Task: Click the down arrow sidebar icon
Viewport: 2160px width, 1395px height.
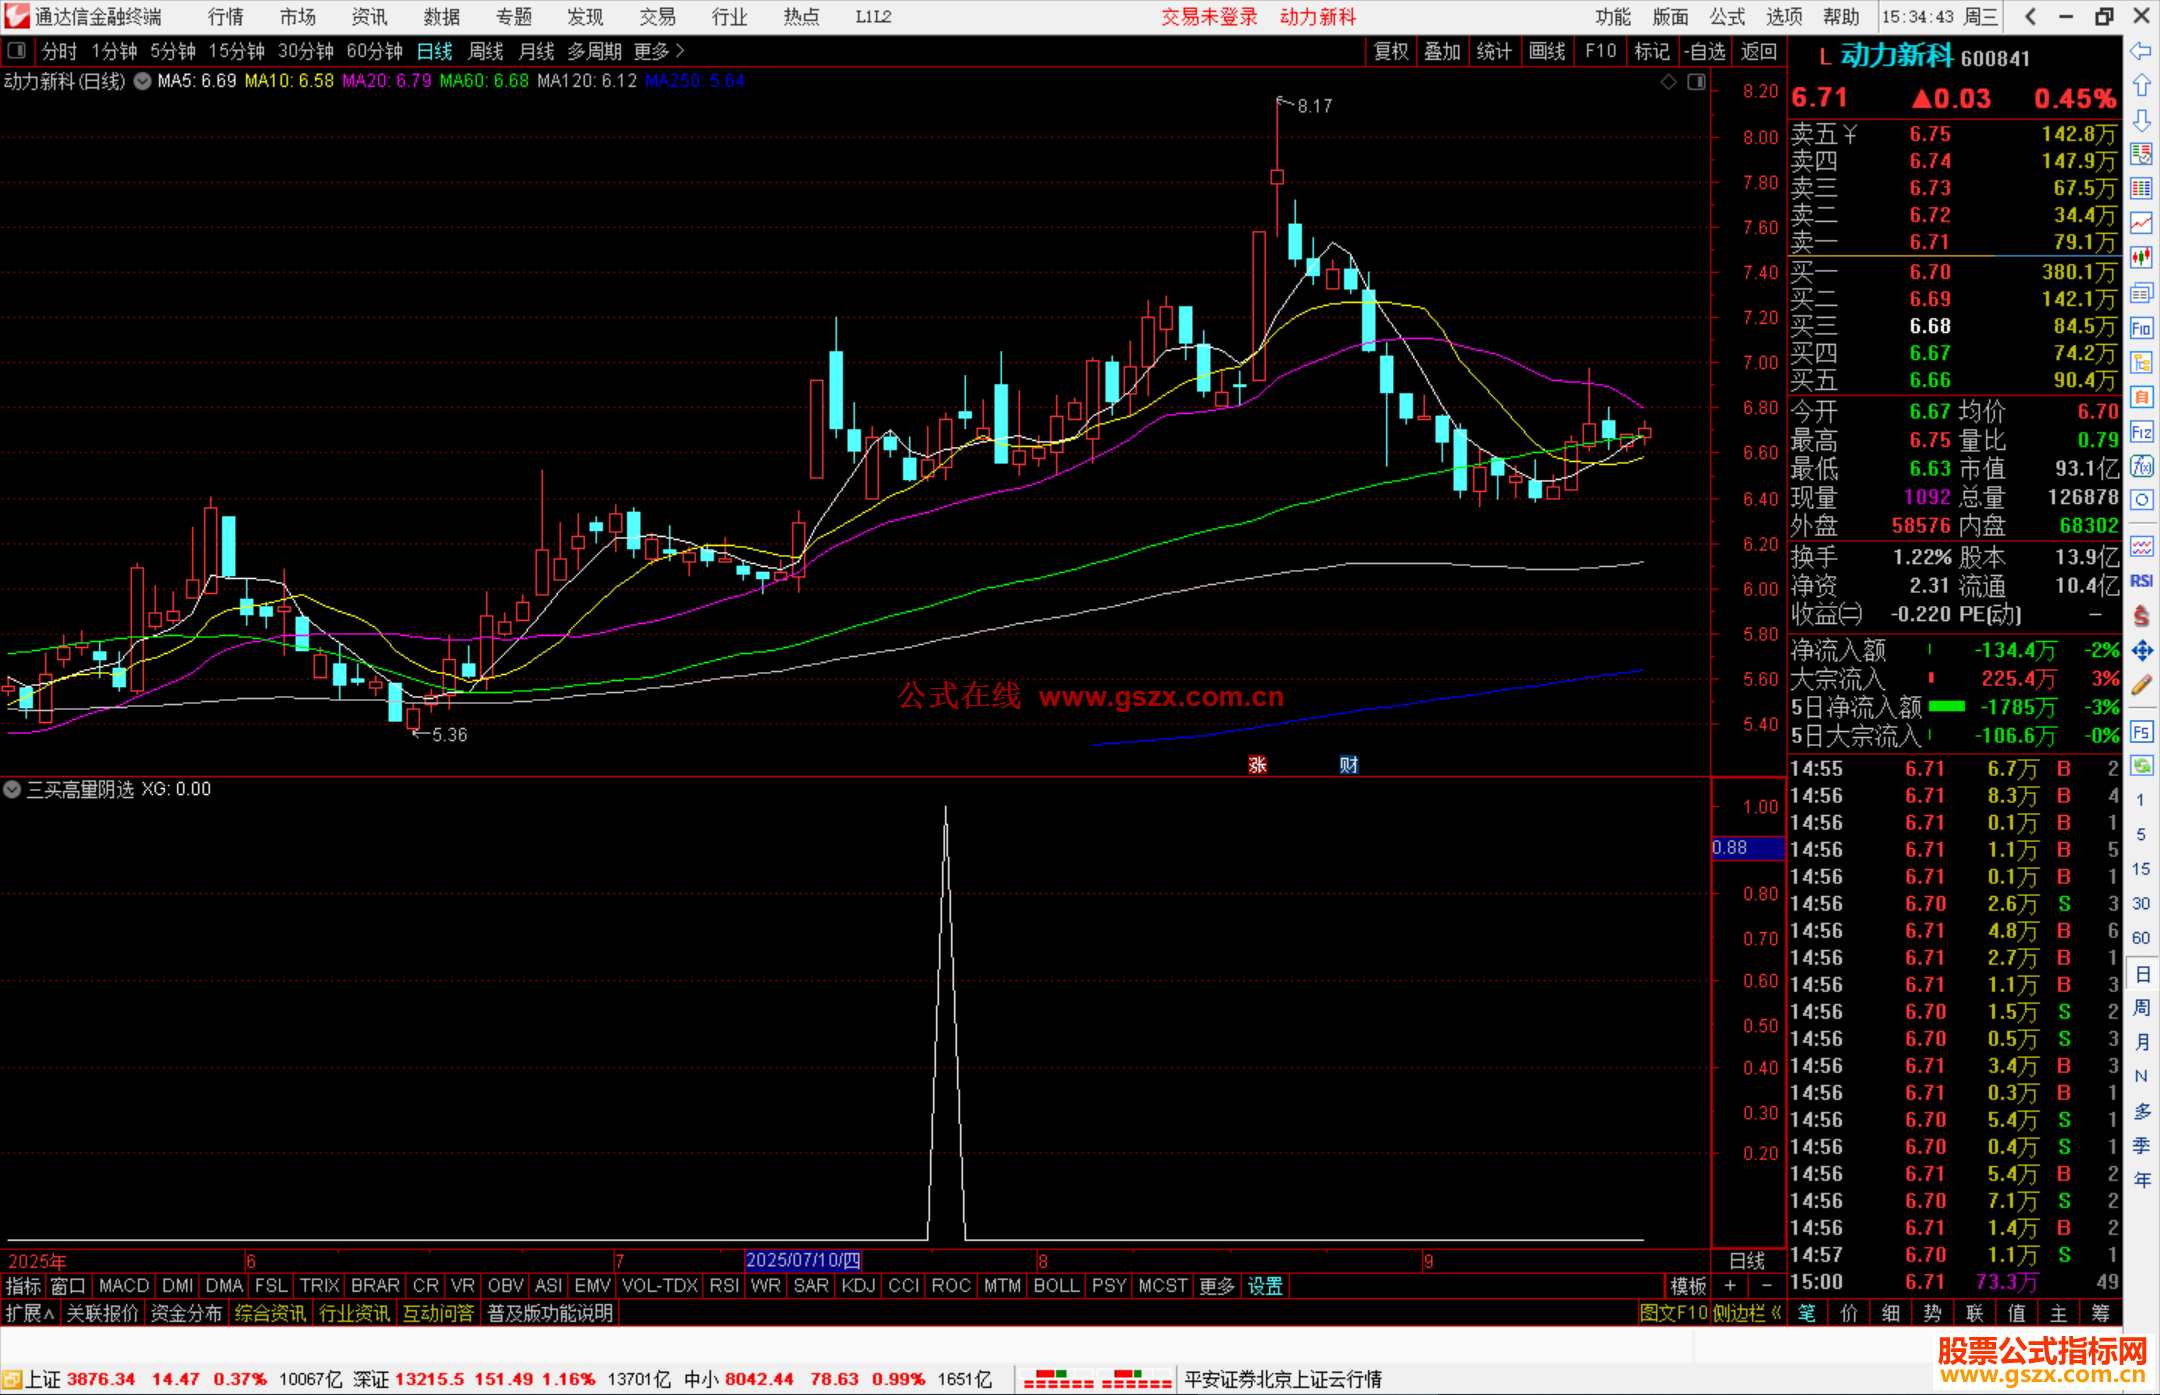Action: tap(2141, 120)
